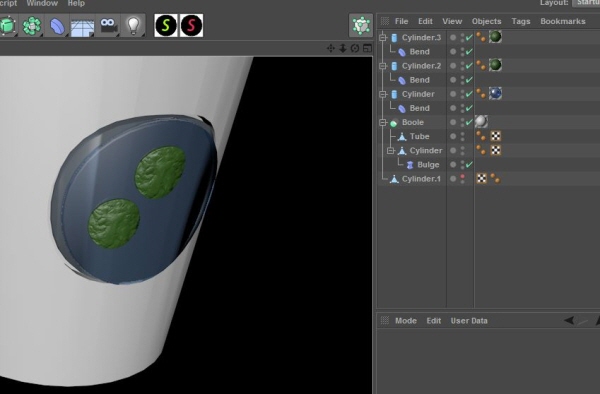Image resolution: width=600 pixels, height=394 pixels.
Task: Click the checkerboard tag on Cylinder under Boole
Action: [x=496, y=150]
